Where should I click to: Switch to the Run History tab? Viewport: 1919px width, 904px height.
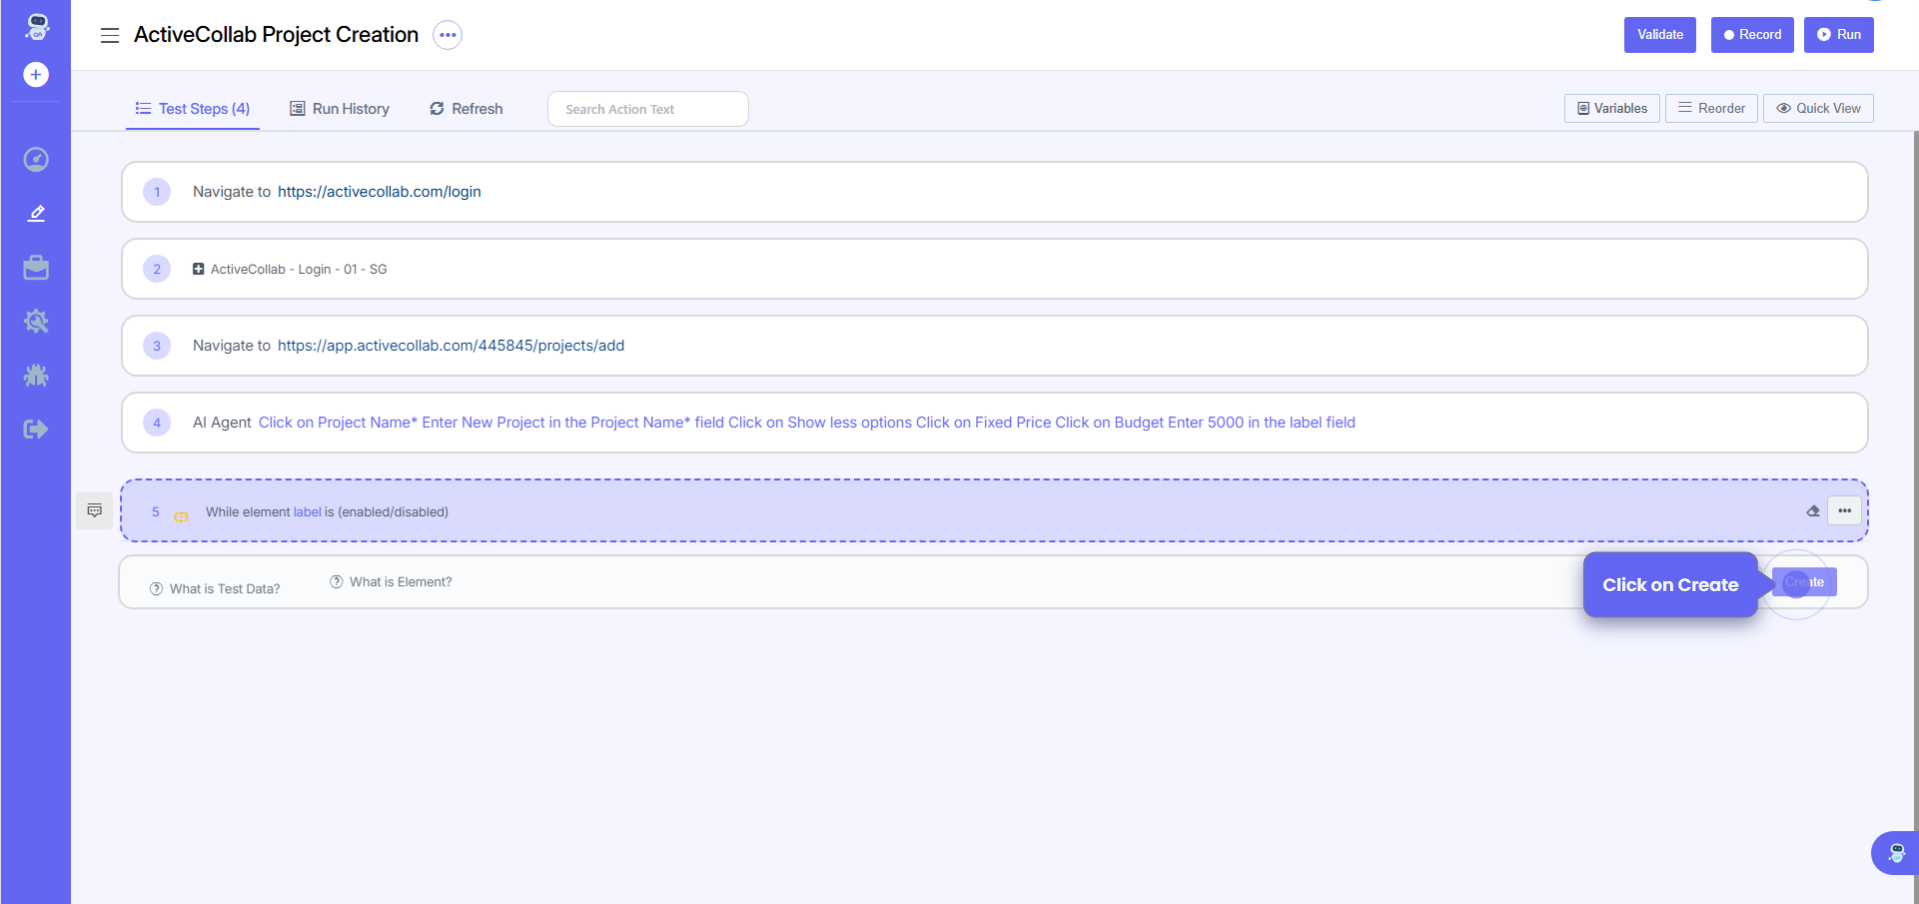[x=340, y=109]
